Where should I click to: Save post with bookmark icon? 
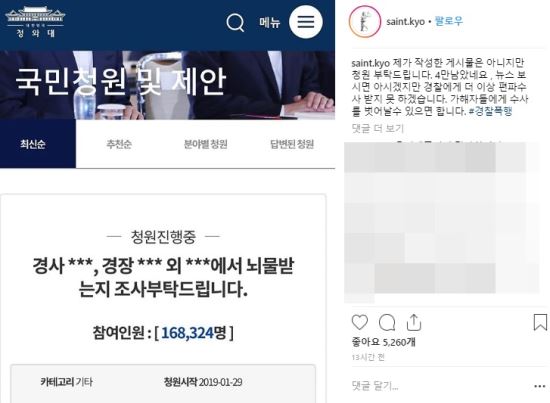tap(540, 322)
